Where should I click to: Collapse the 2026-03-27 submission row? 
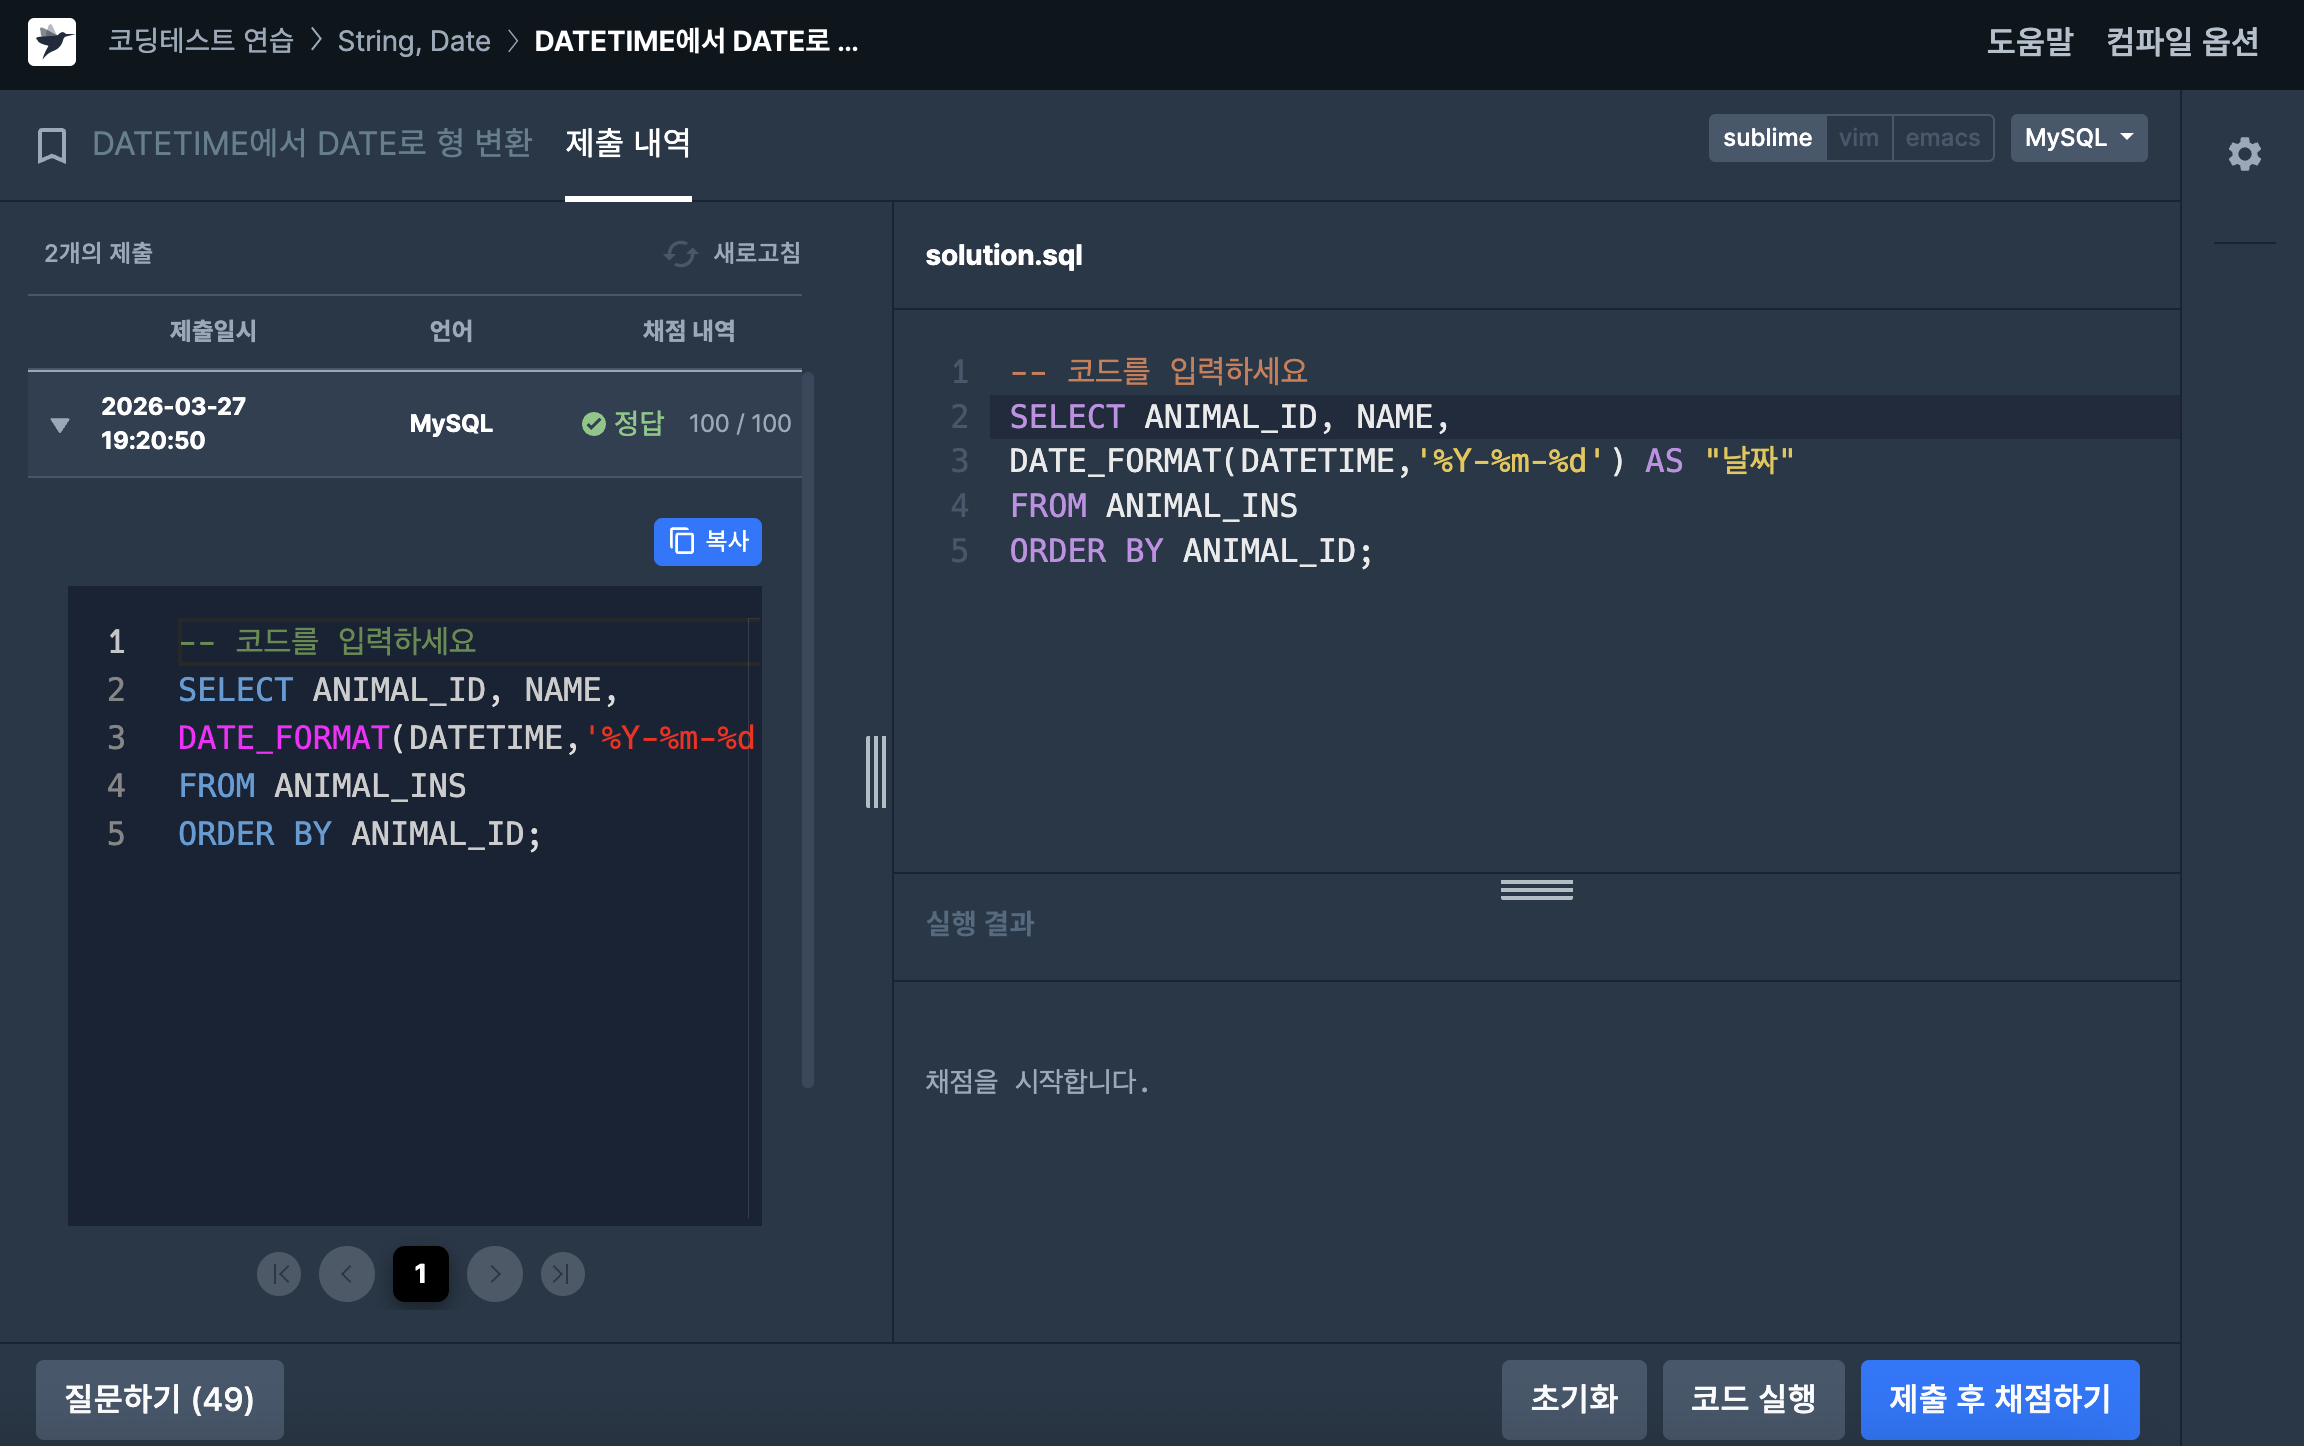coord(60,425)
